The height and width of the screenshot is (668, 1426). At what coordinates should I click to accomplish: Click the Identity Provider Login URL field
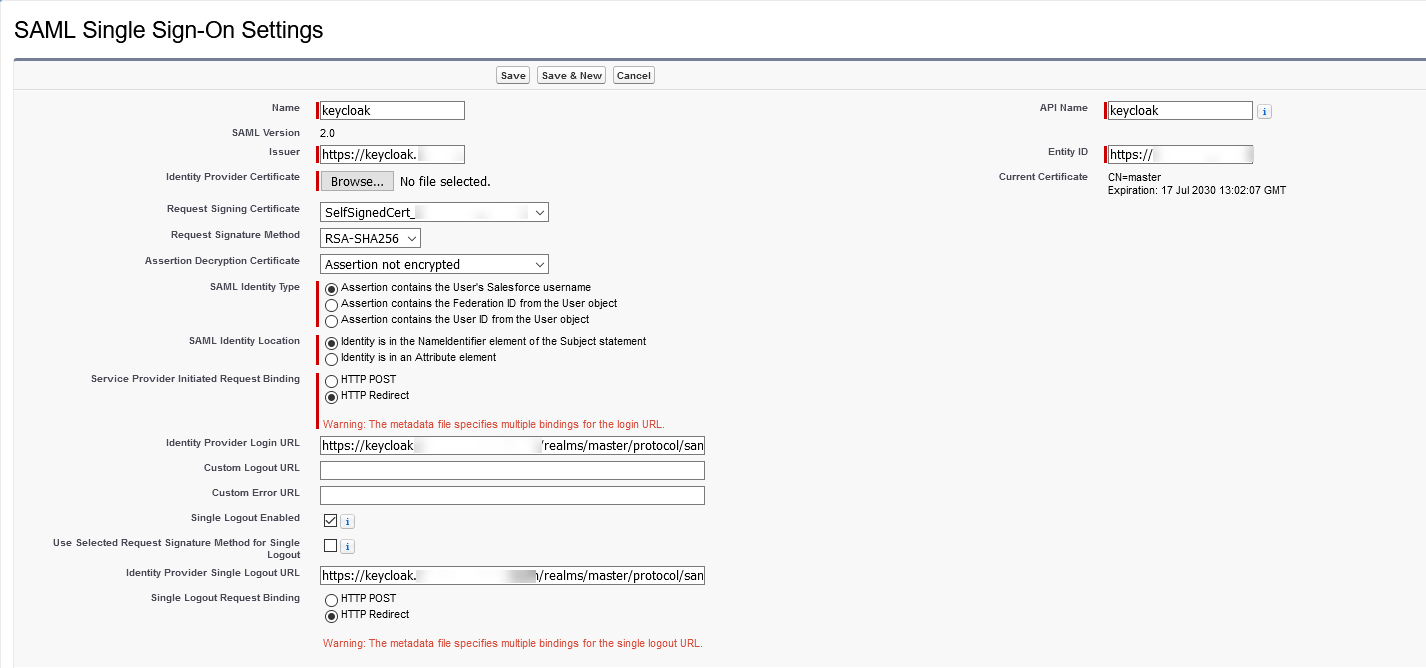coord(512,446)
